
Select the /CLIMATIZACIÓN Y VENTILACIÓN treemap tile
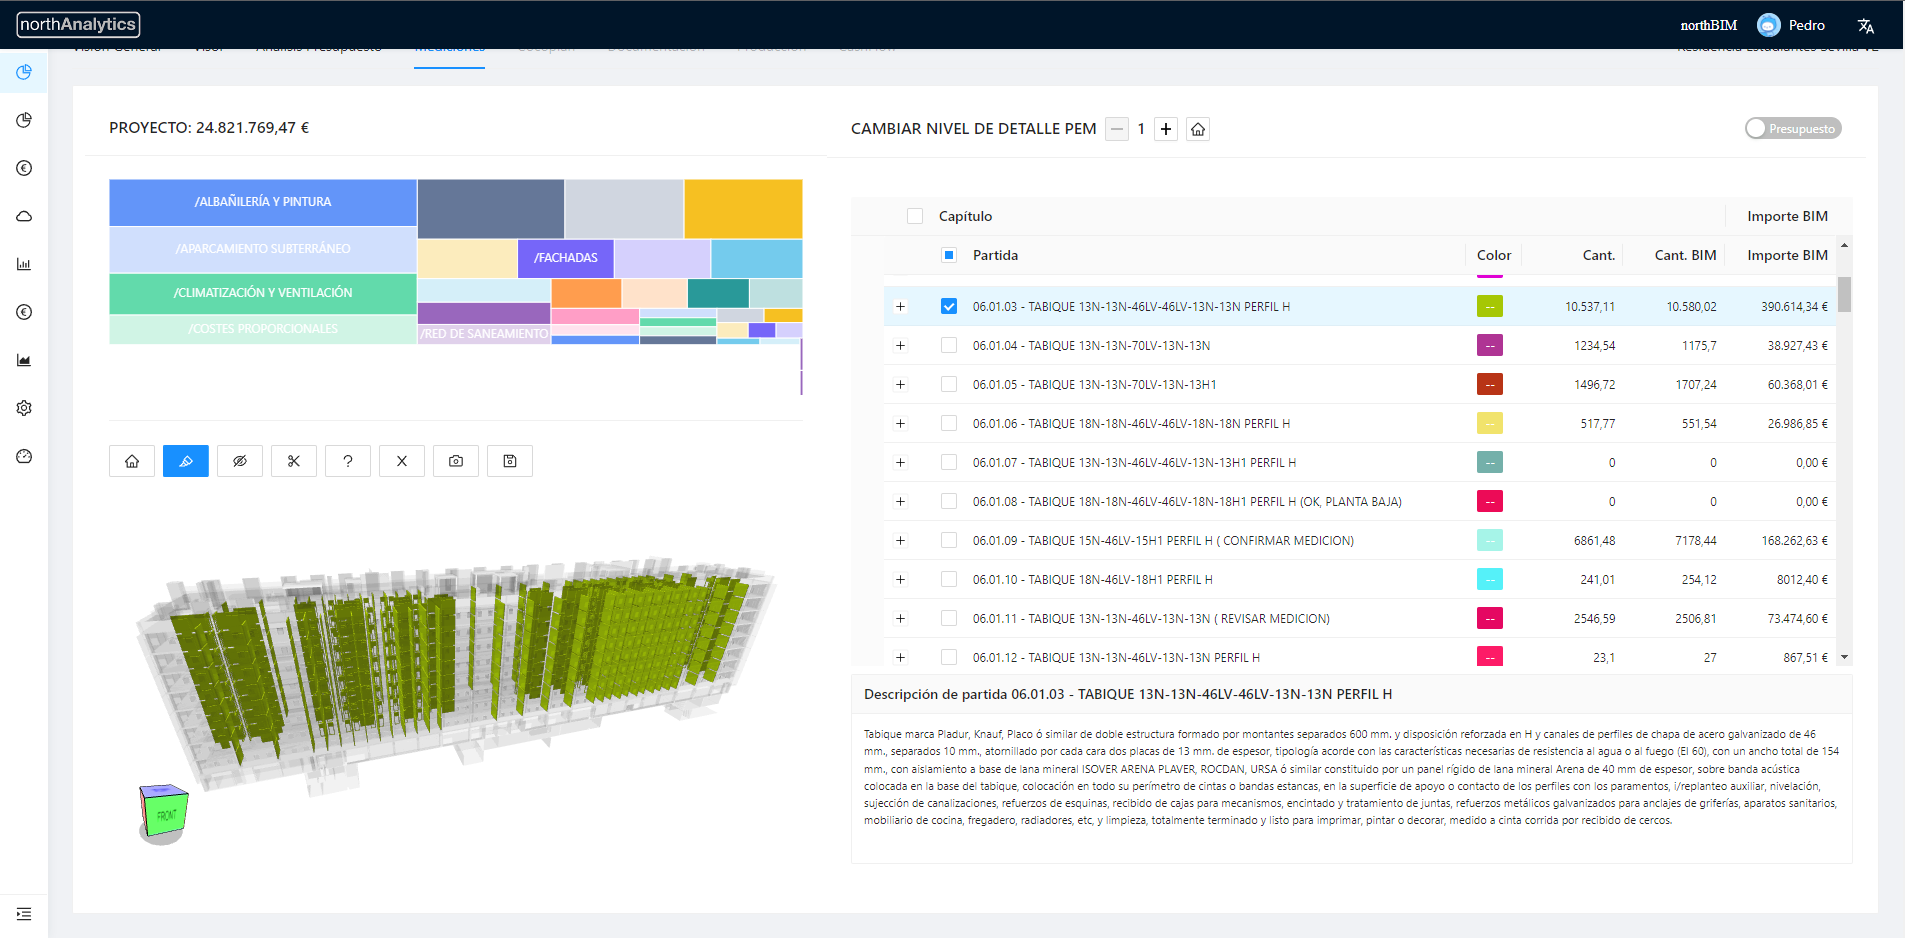tap(263, 293)
